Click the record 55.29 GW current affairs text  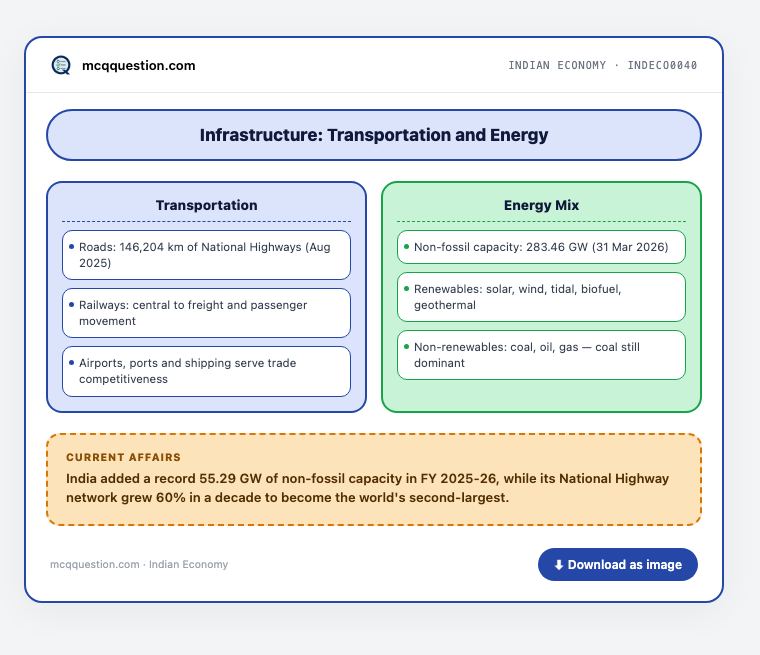[367, 488]
